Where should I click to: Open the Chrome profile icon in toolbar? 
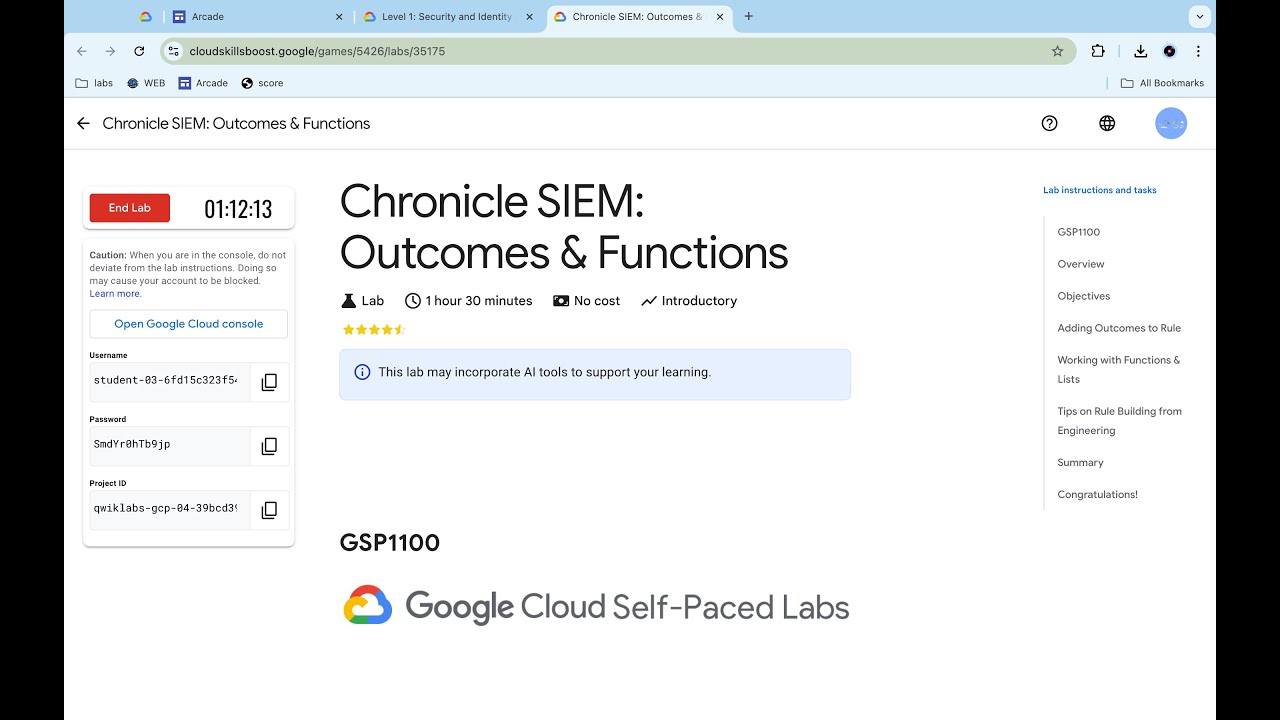[1169, 51]
